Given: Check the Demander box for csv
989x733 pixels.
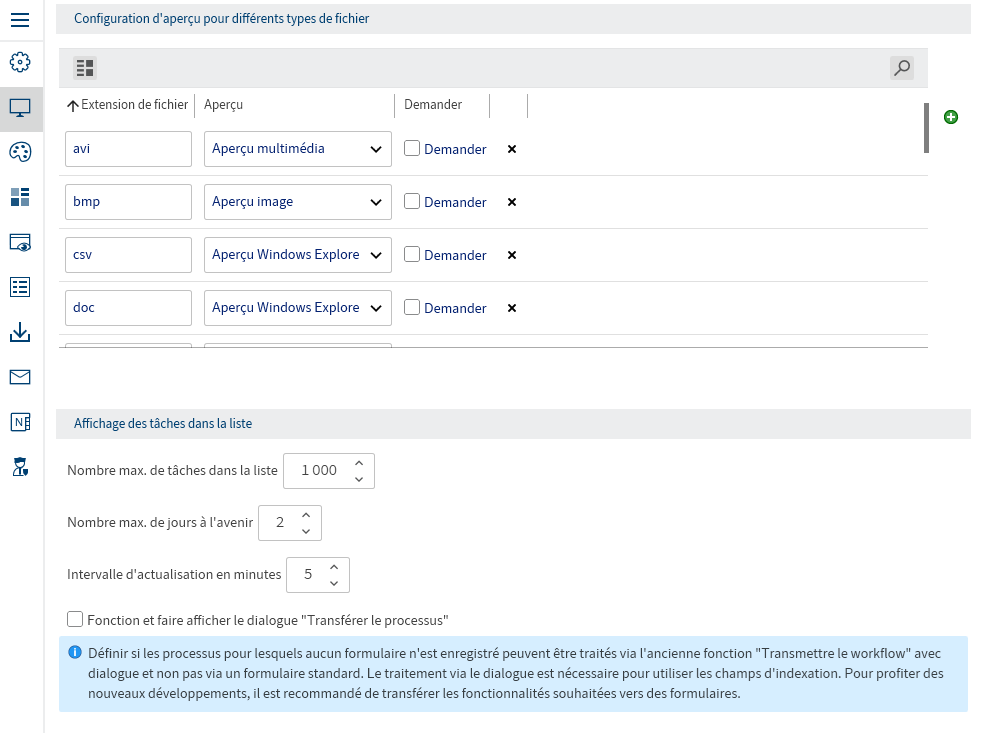Looking at the screenshot, I should (x=412, y=254).
